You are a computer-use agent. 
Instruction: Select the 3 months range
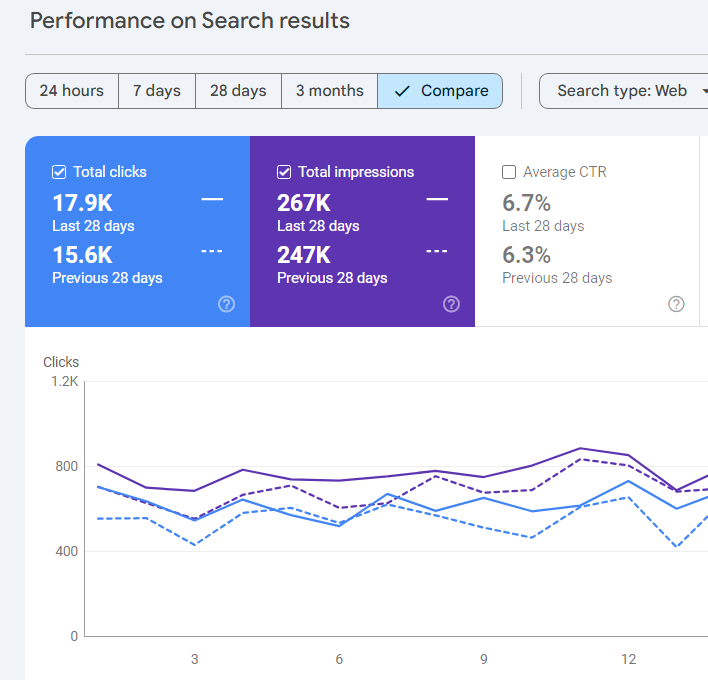[329, 91]
